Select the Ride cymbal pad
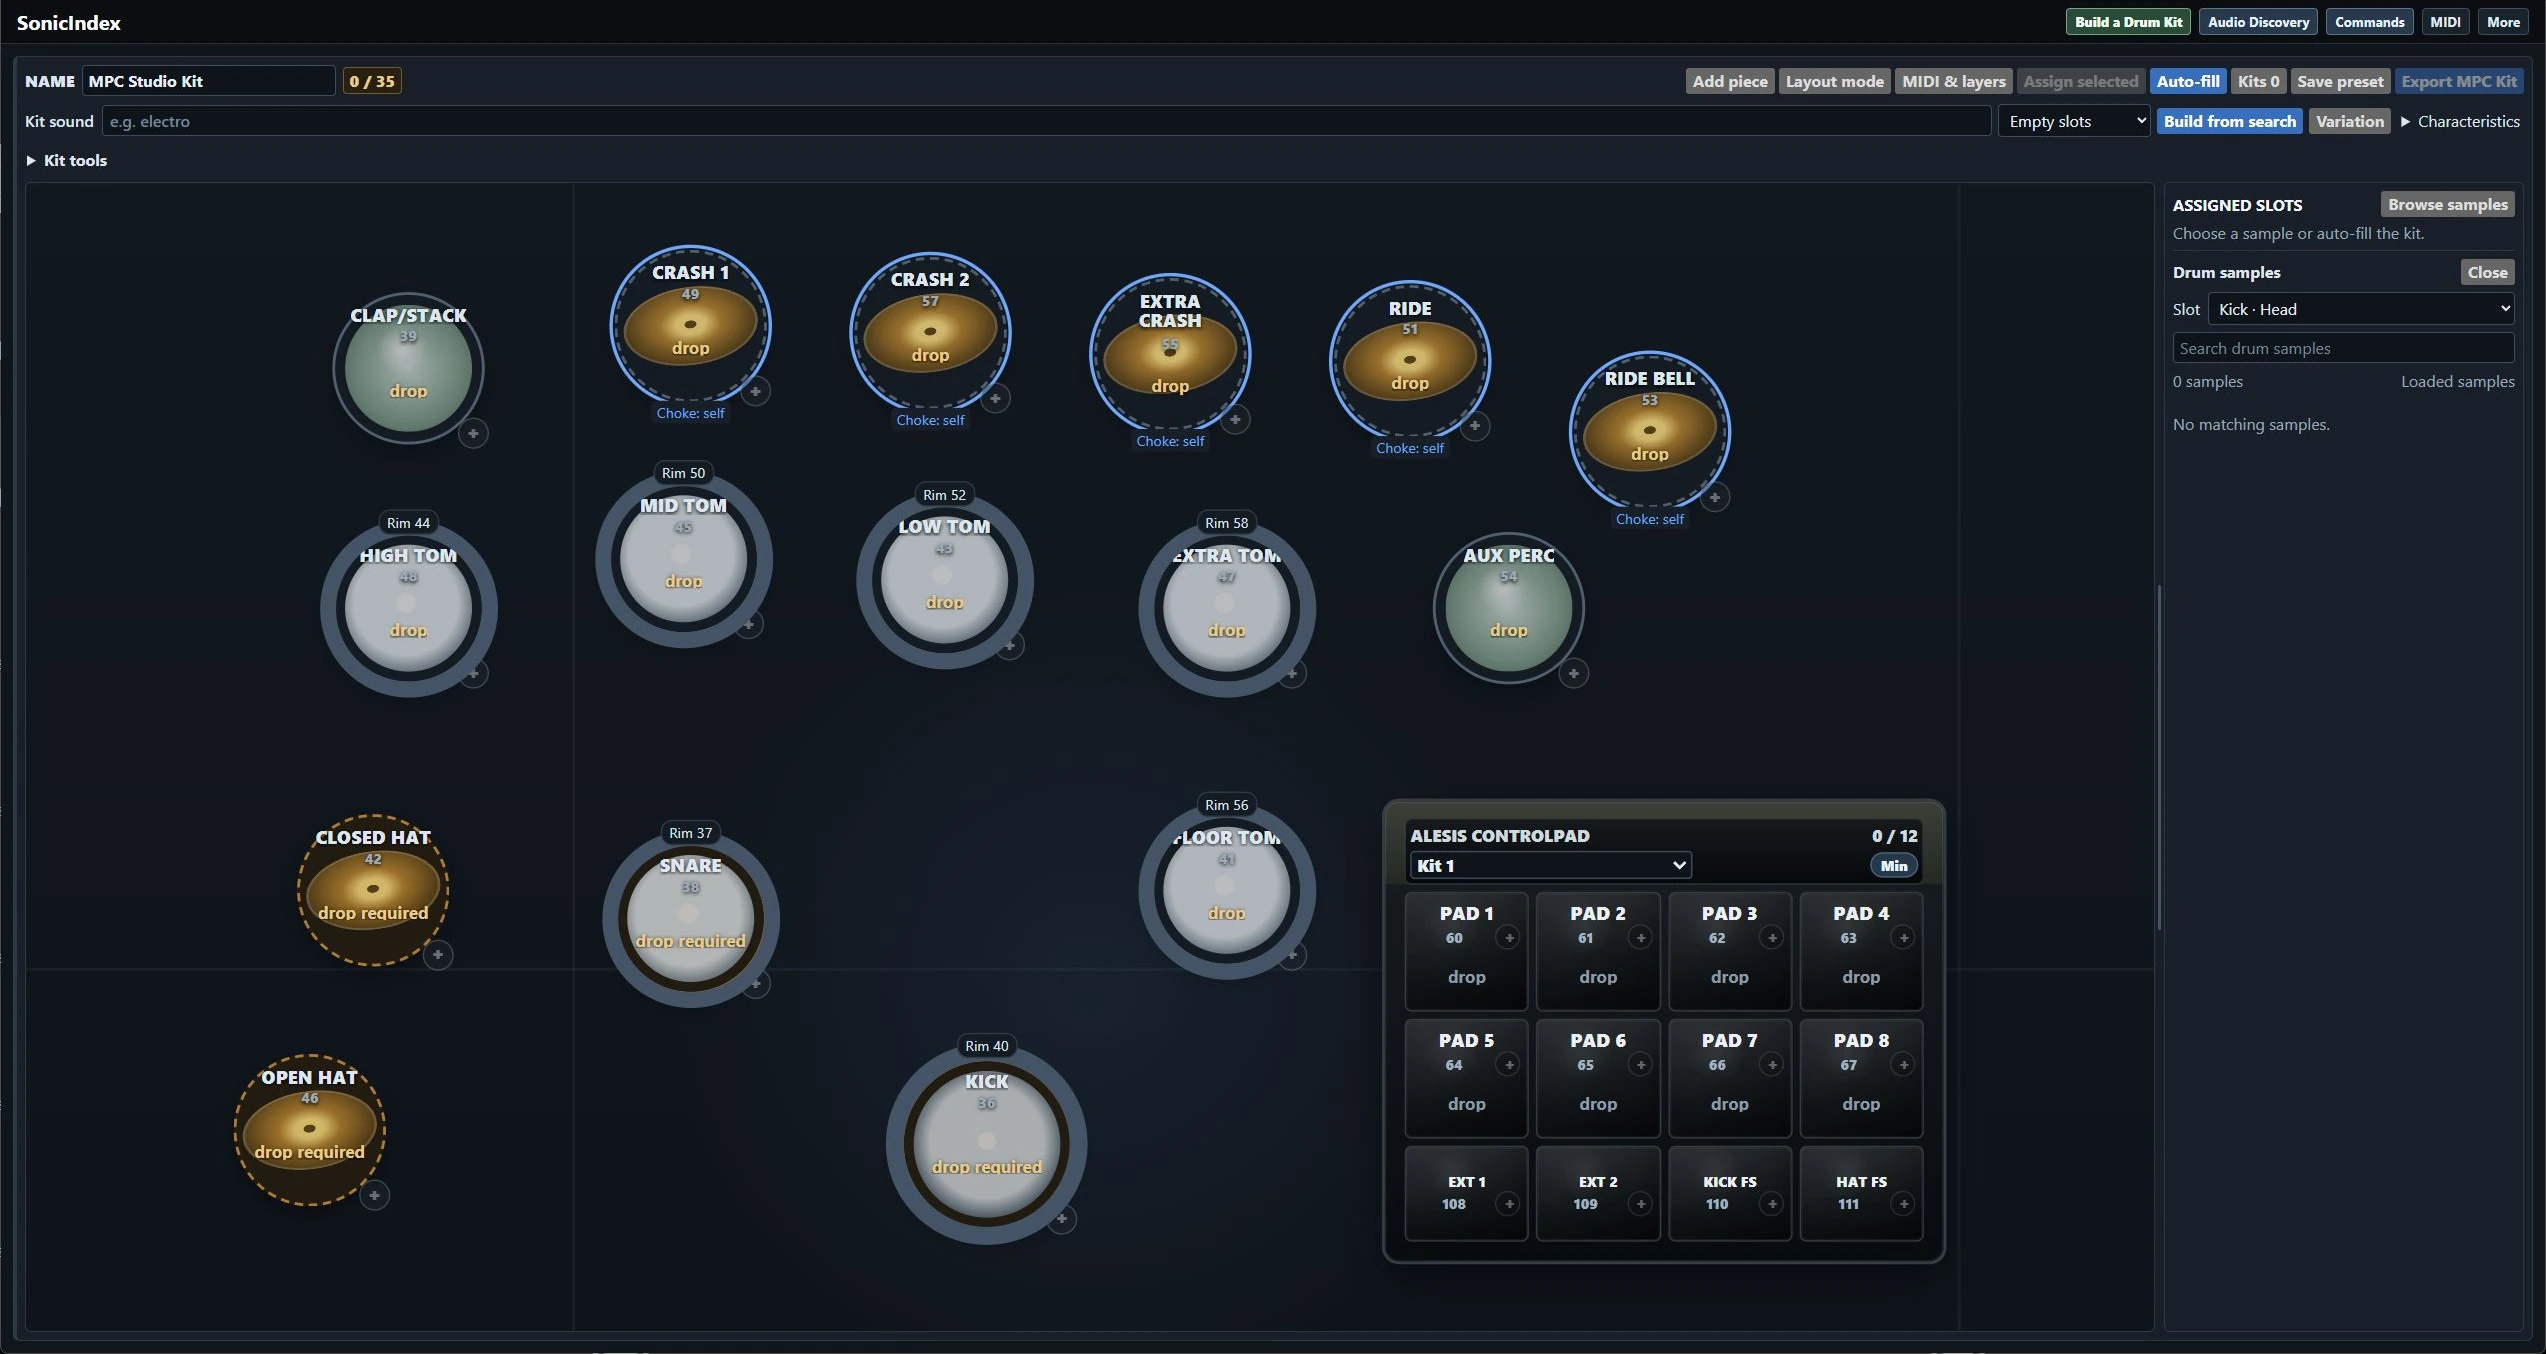This screenshot has width=2546, height=1354. coord(1410,360)
